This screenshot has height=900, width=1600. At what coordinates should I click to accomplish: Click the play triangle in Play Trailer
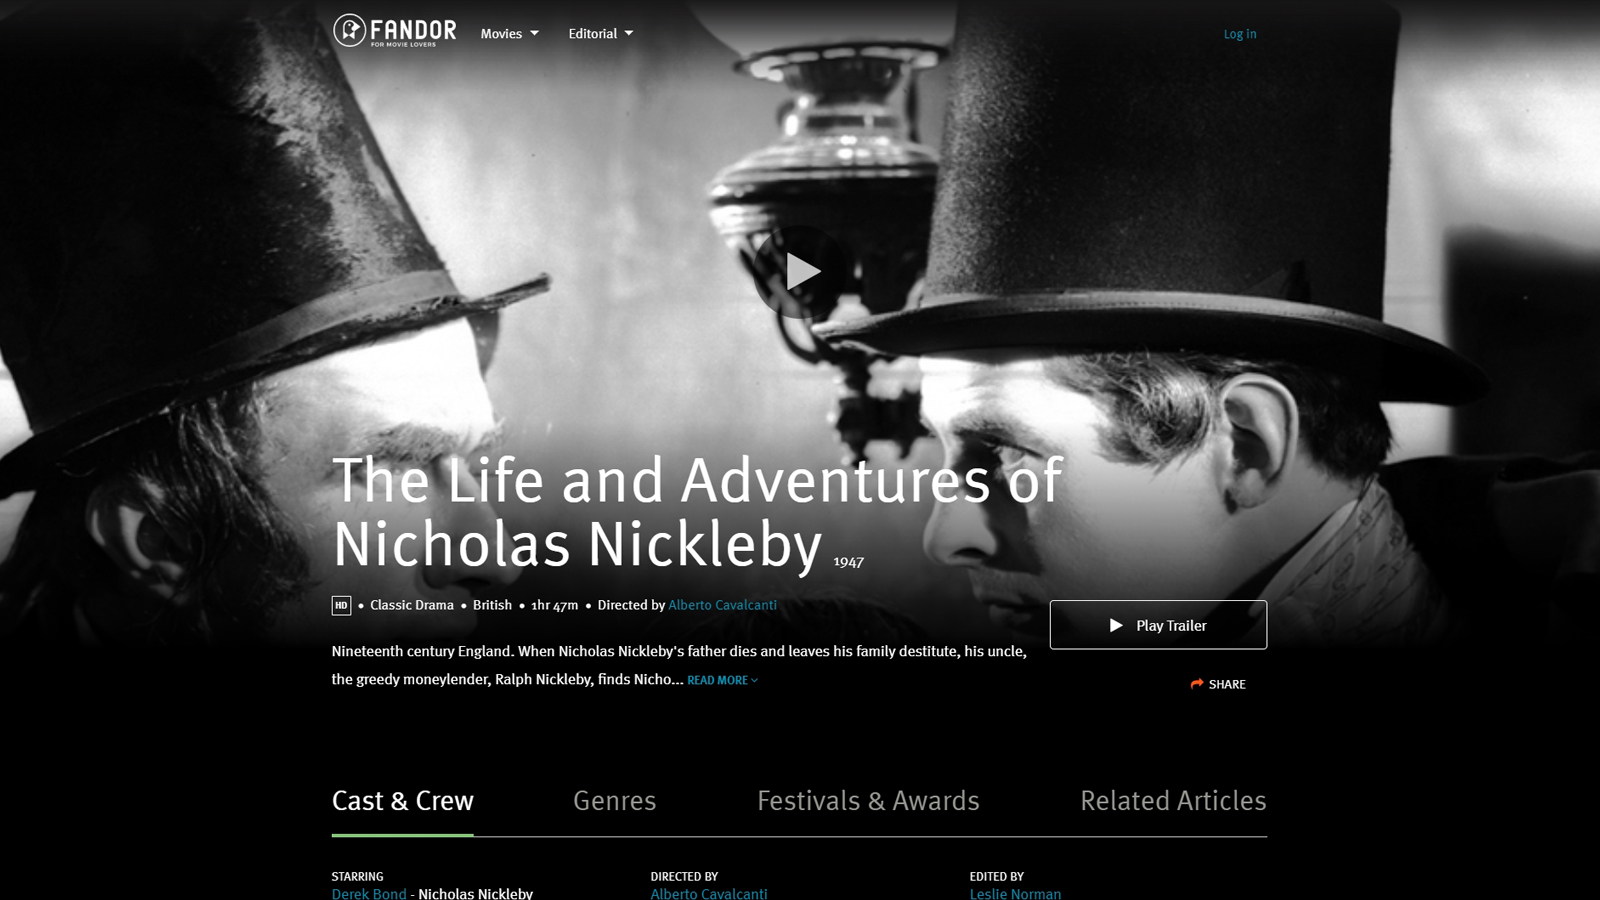pyautogui.click(x=1116, y=625)
